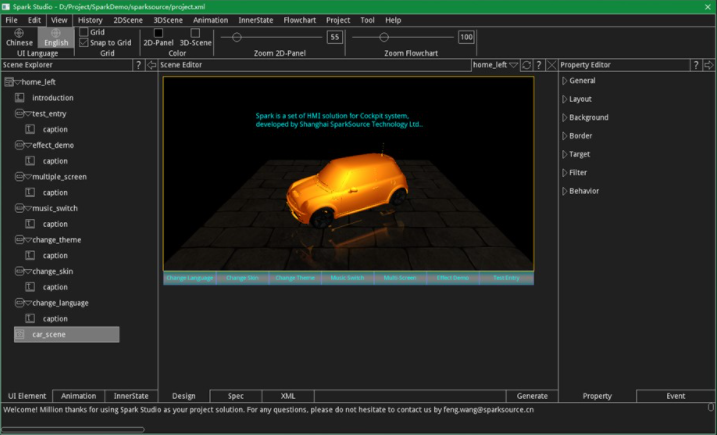Switch to the XML tab
The height and width of the screenshot is (435, 717).
coord(288,396)
